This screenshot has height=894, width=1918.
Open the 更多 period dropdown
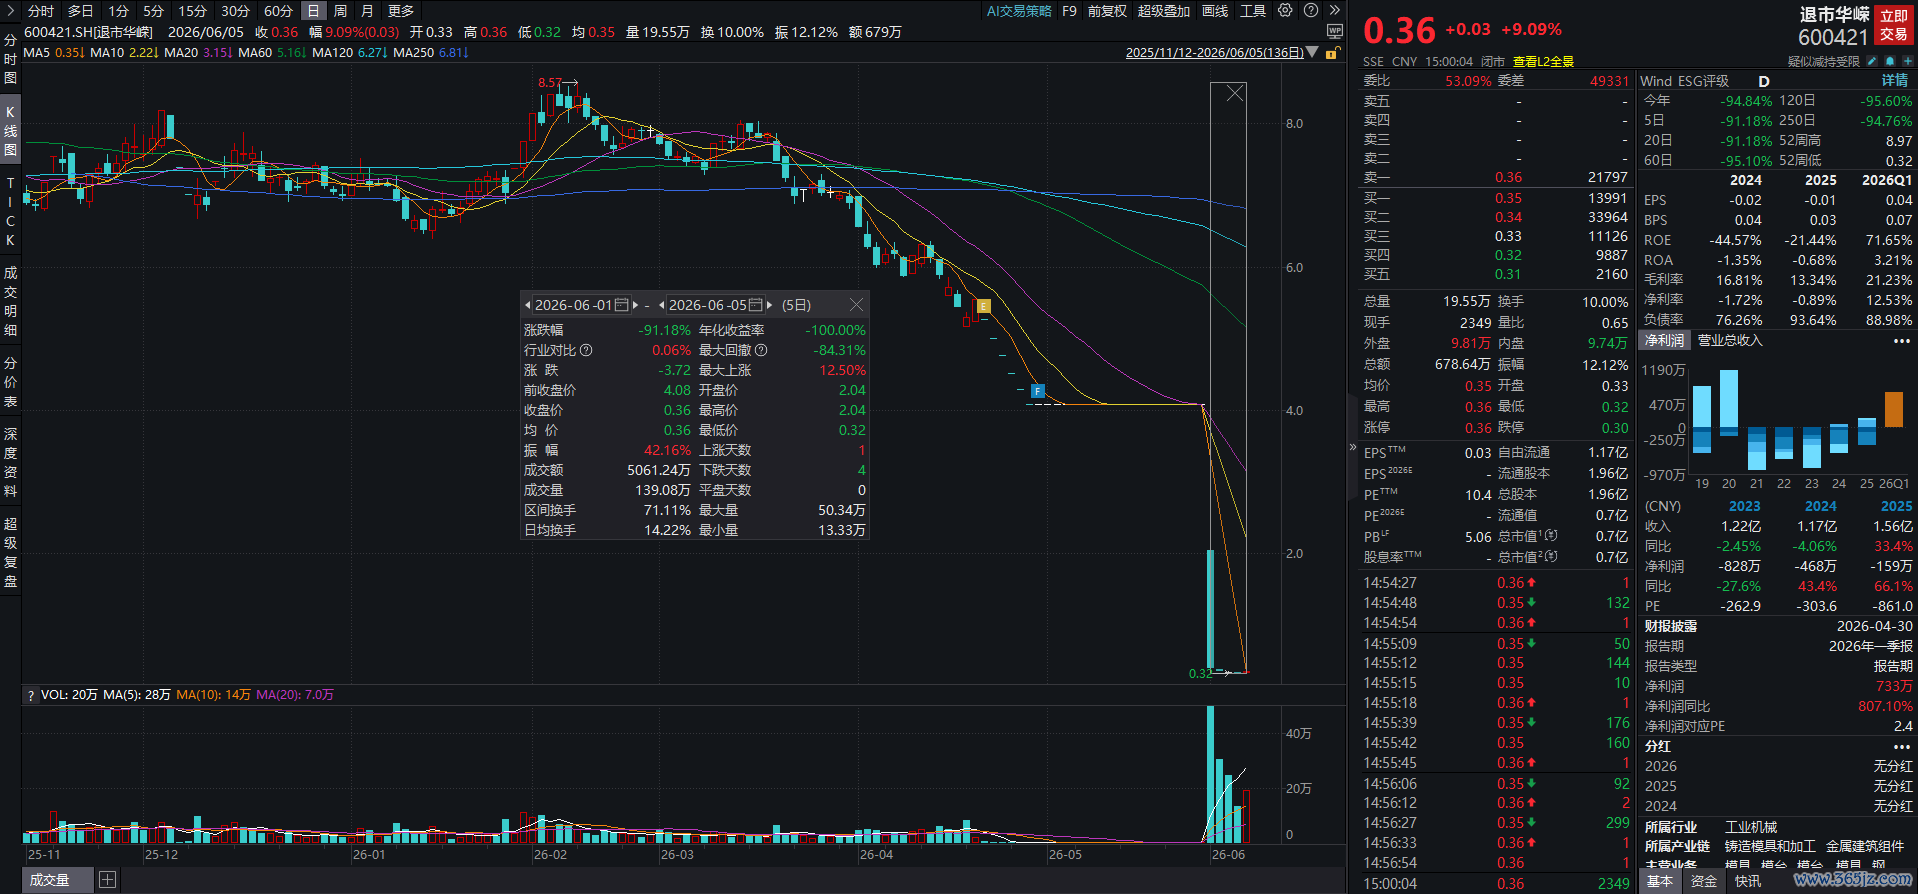pos(401,11)
